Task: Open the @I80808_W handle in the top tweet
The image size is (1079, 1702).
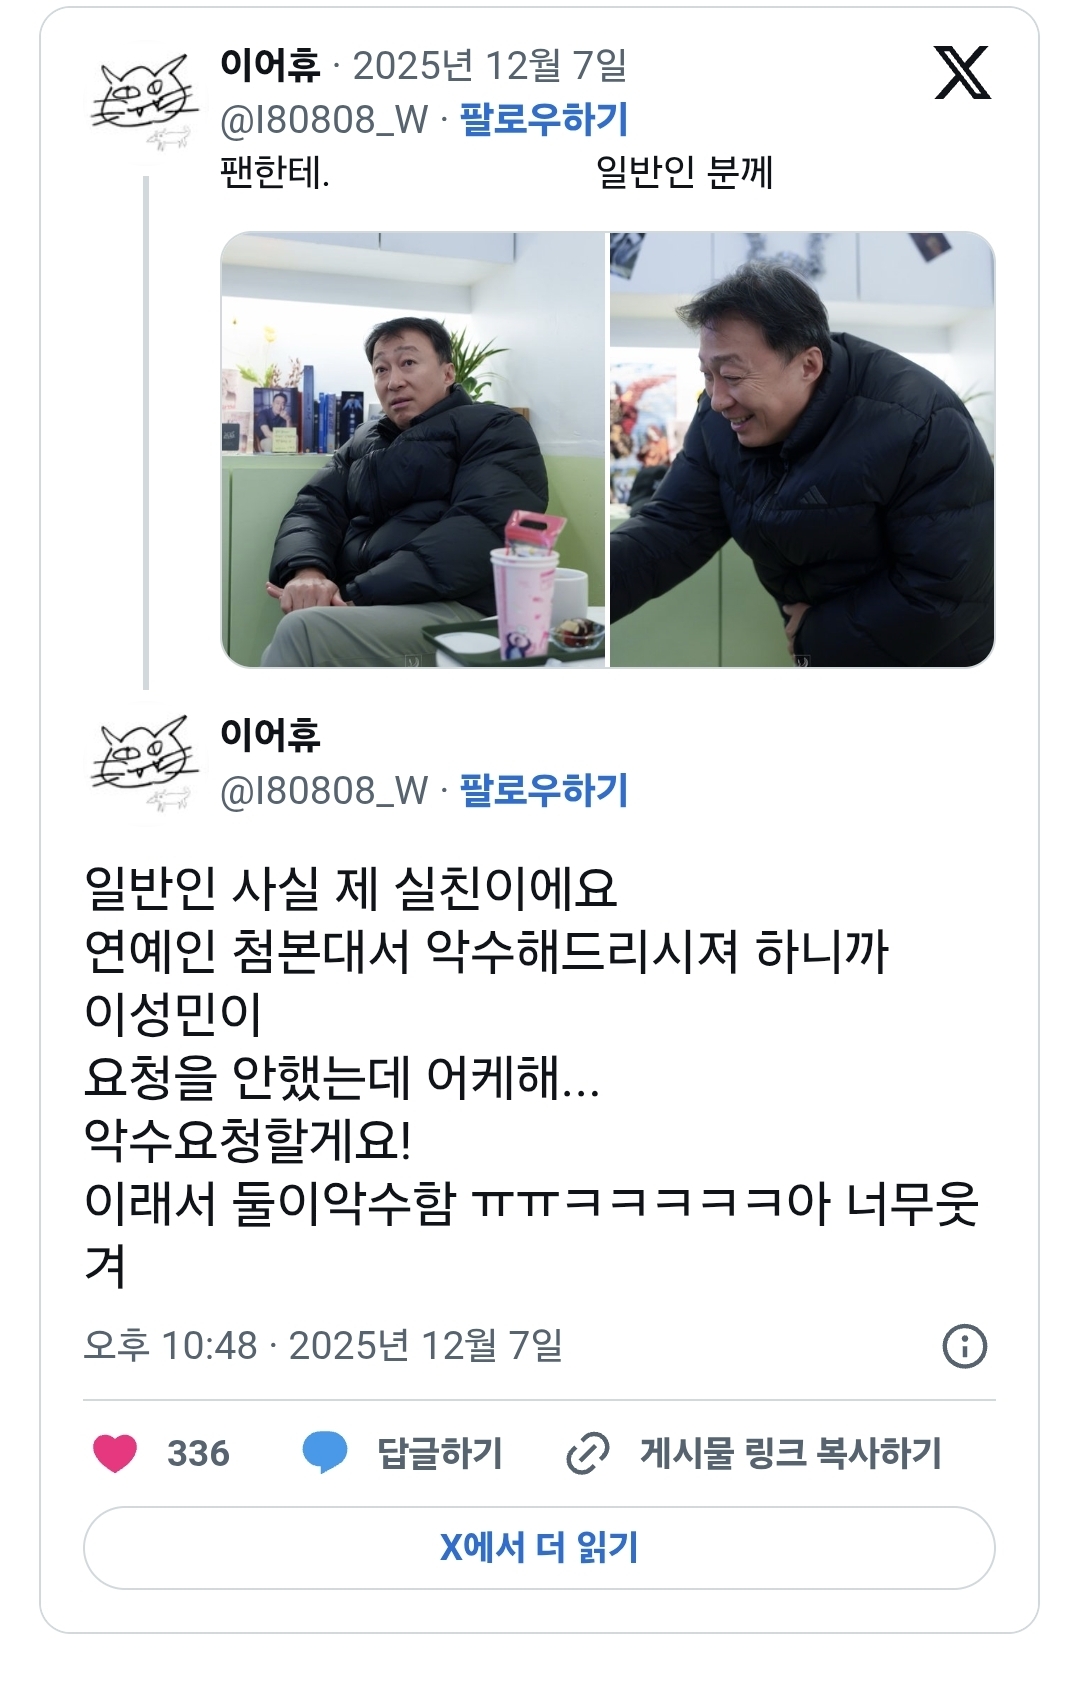Action: (324, 120)
